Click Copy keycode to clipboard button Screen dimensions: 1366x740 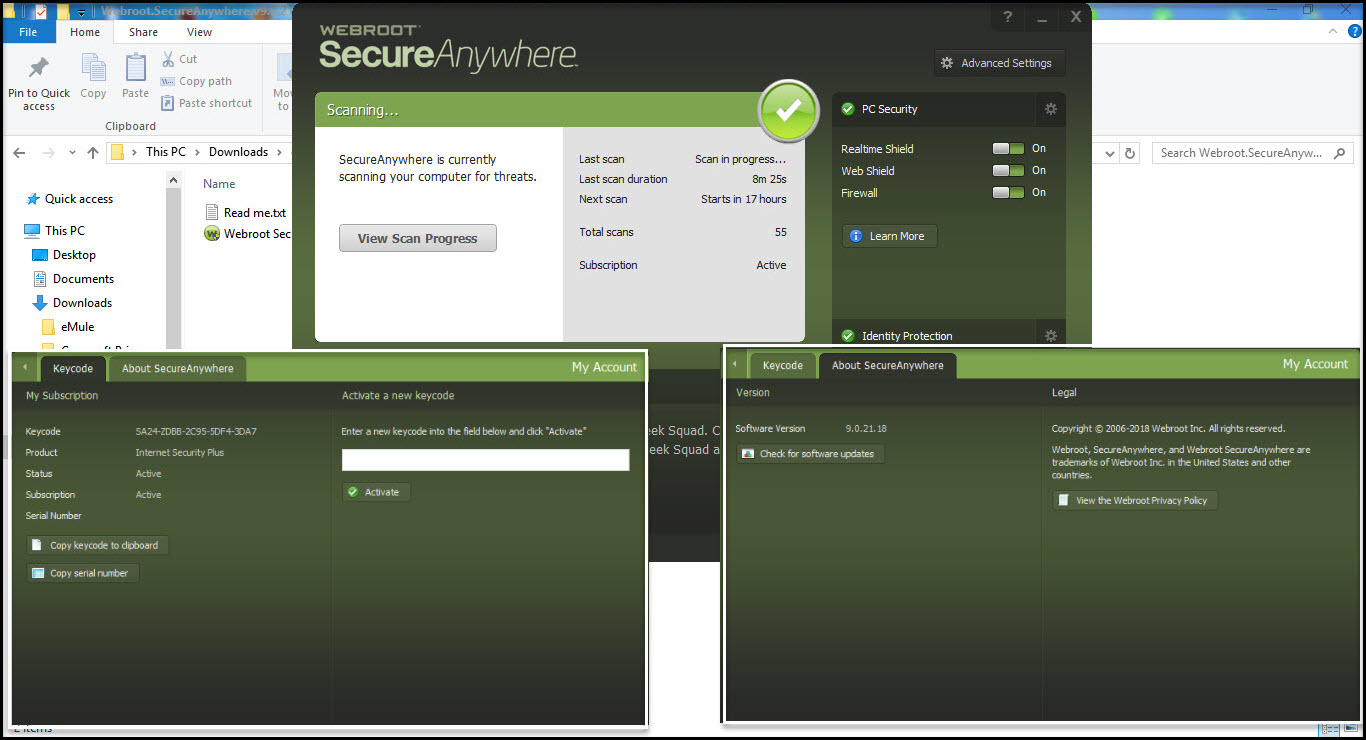(97, 545)
